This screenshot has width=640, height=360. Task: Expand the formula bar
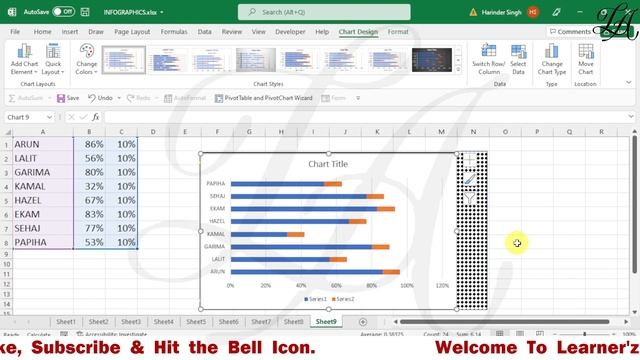click(631, 117)
